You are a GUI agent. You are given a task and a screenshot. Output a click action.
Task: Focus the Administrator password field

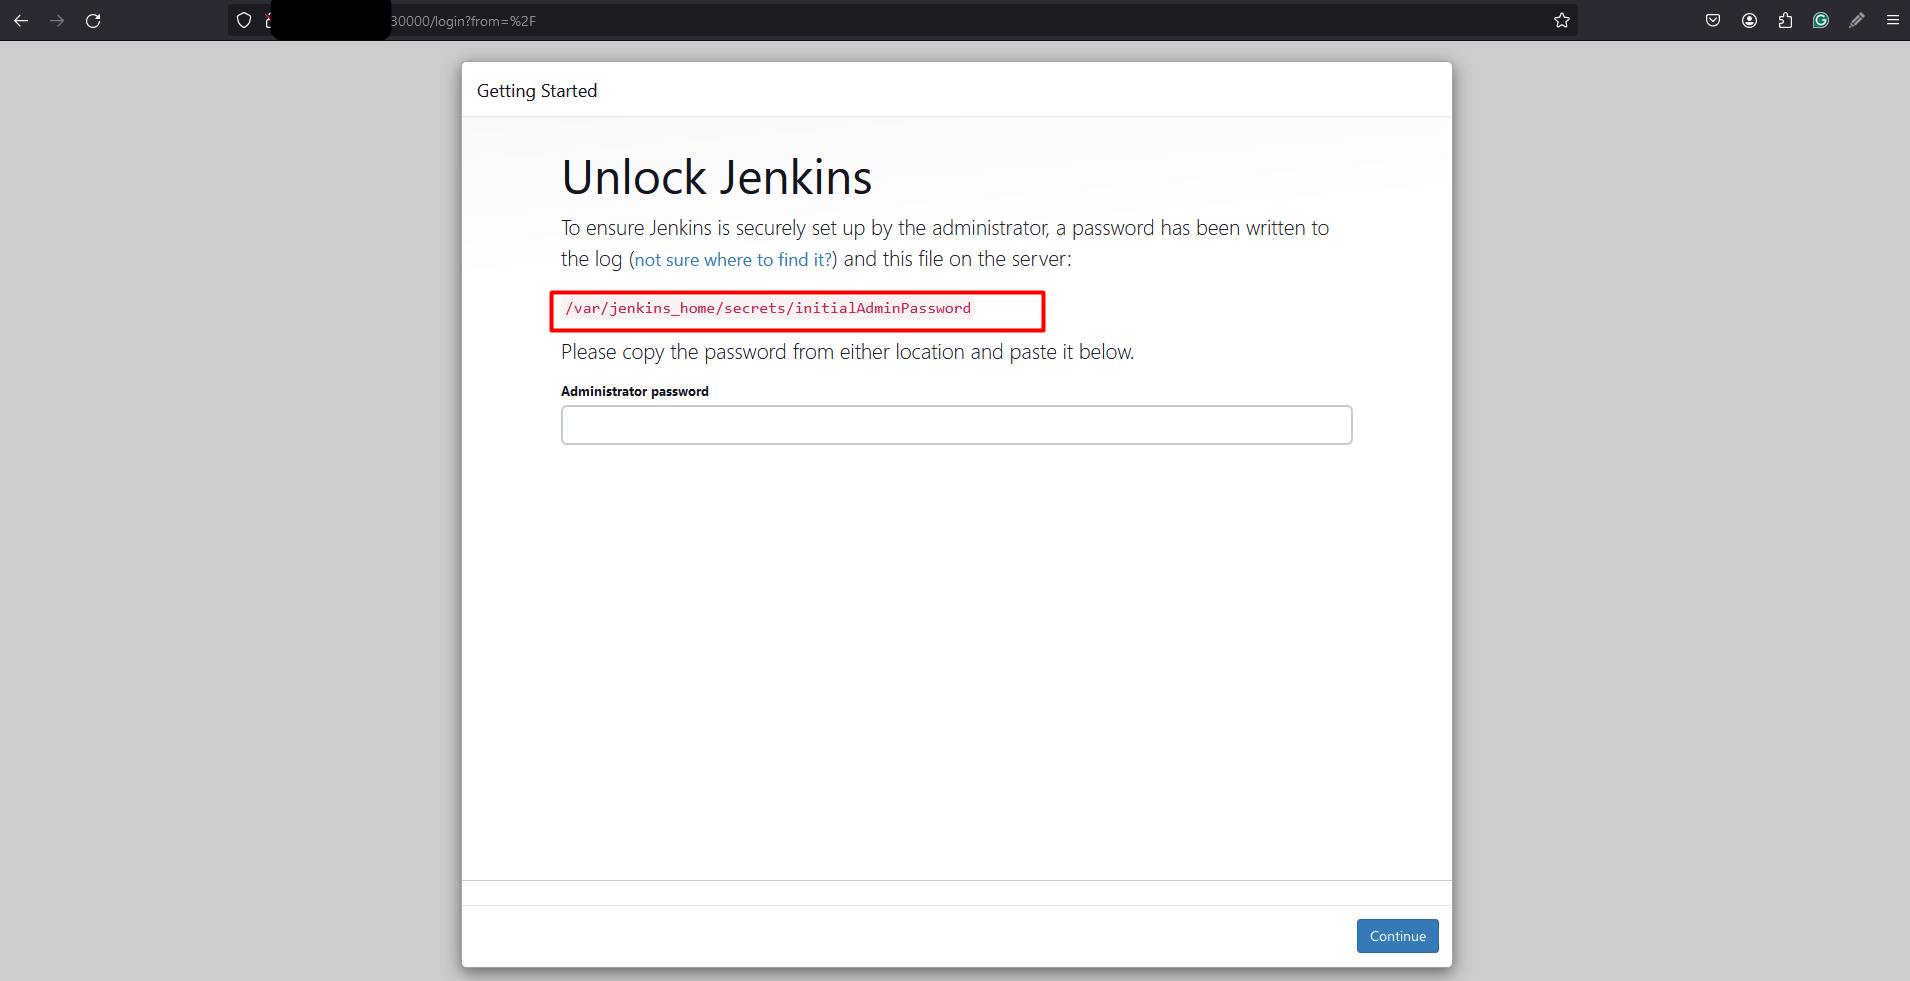[x=956, y=425]
